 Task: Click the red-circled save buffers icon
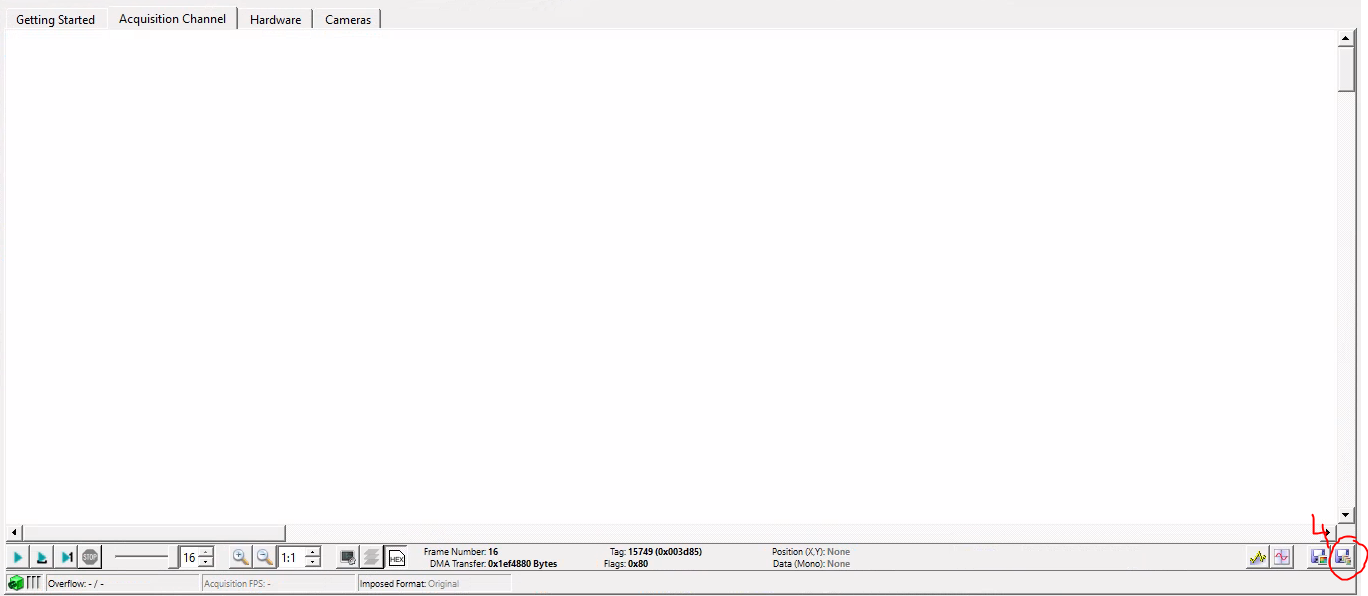click(x=1344, y=558)
